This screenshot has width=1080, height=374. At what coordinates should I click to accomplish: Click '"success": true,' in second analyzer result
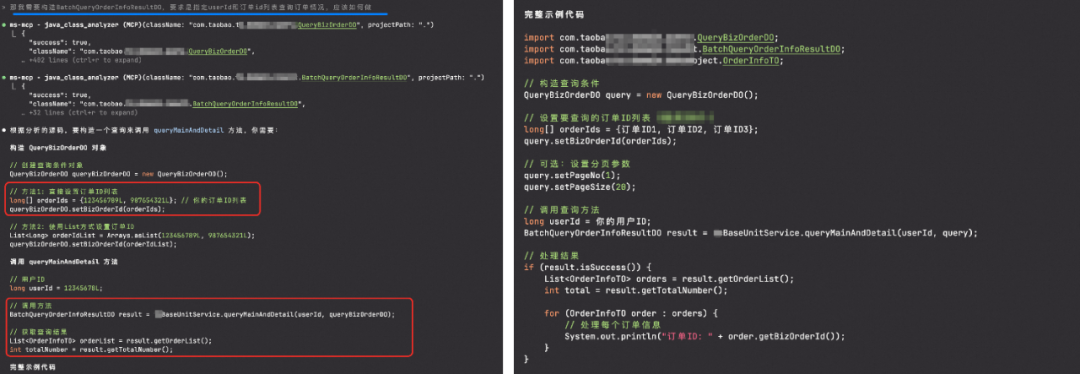pyautogui.click(x=59, y=95)
